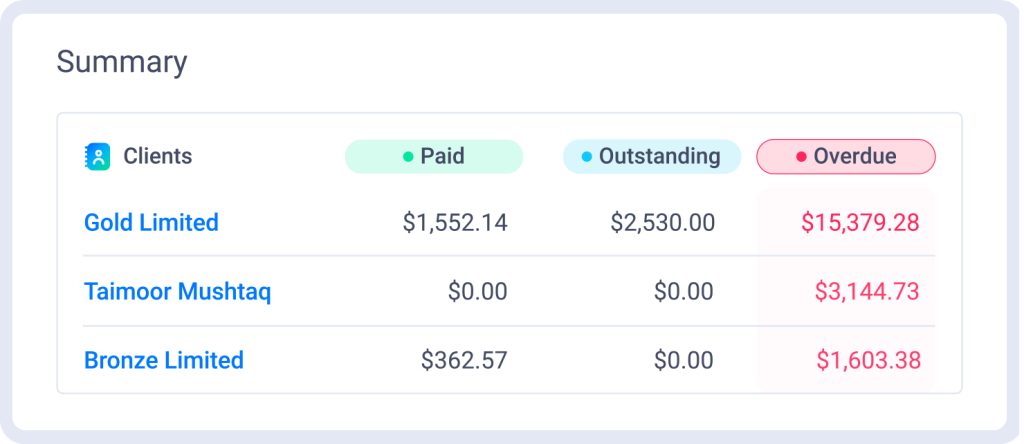The image size is (1024, 444).
Task: Click Gold Limited paid amount $1,552.14
Action: coord(455,222)
